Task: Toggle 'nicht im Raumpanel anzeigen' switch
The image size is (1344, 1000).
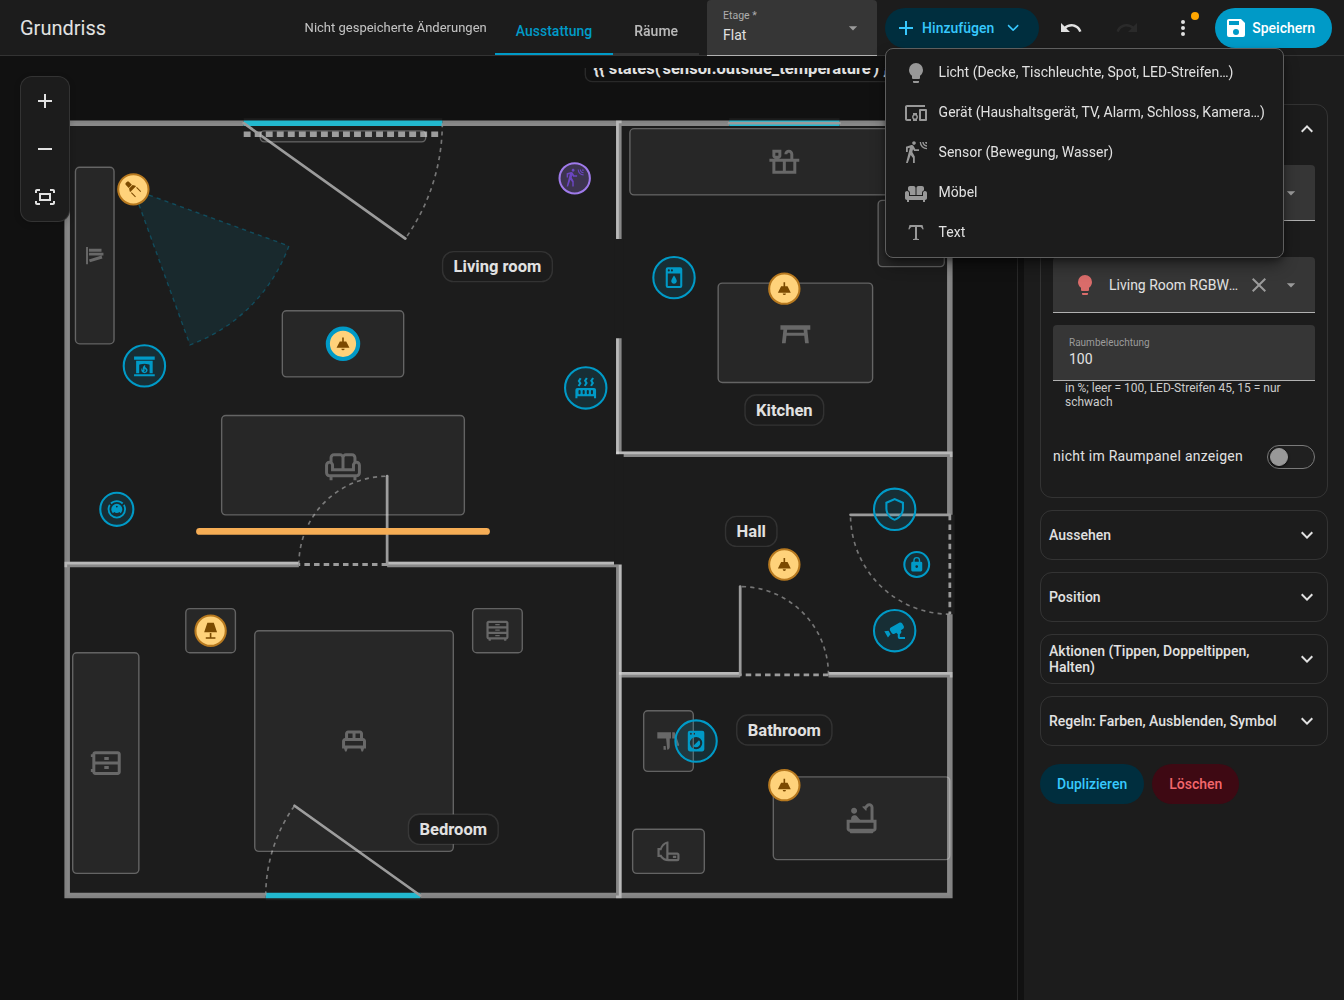Action: coord(1290,457)
